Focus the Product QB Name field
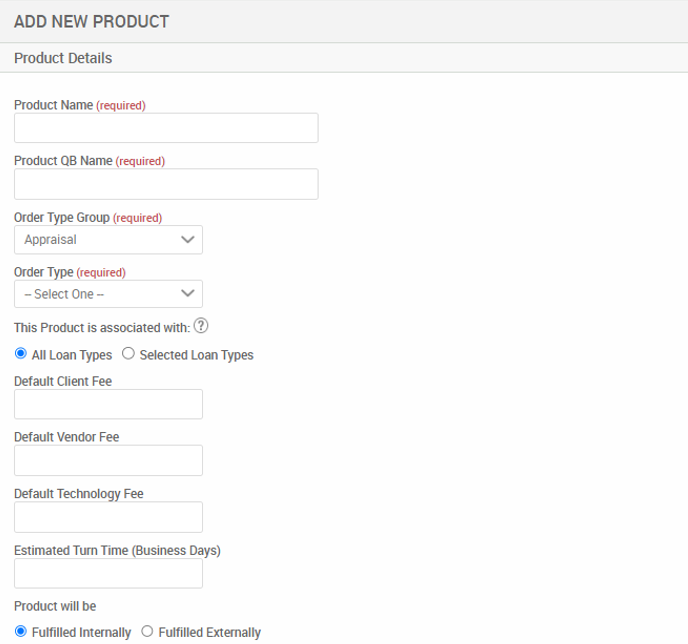Image resolution: width=688 pixels, height=644 pixels. (166, 184)
